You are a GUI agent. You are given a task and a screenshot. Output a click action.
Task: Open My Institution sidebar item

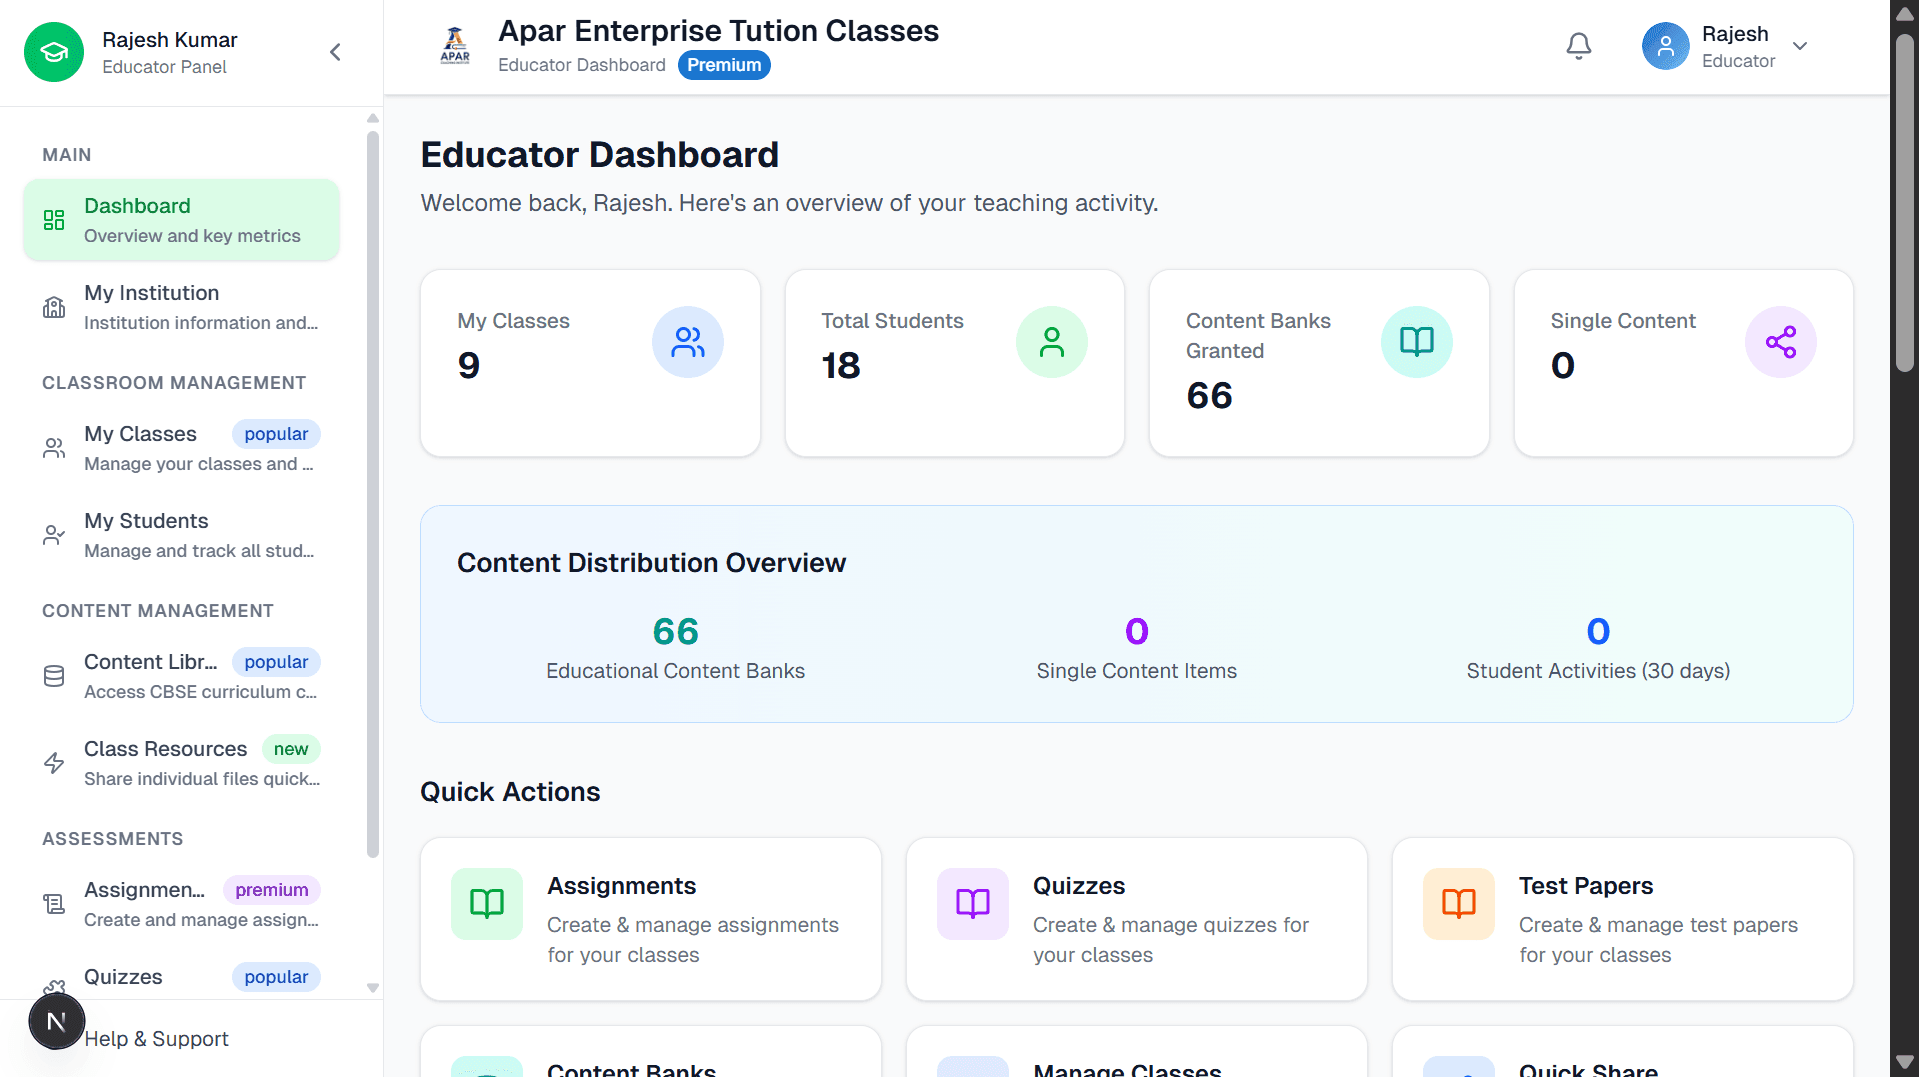181,307
